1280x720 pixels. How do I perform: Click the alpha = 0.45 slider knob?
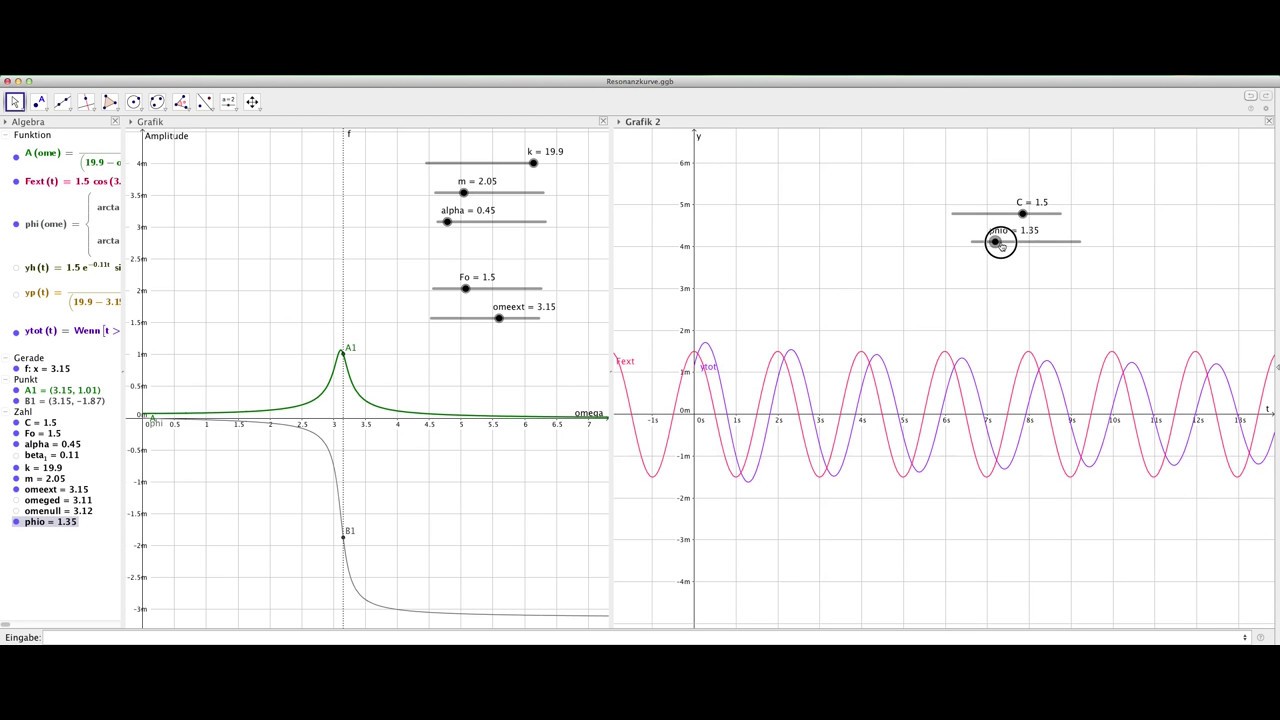[447, 221]
